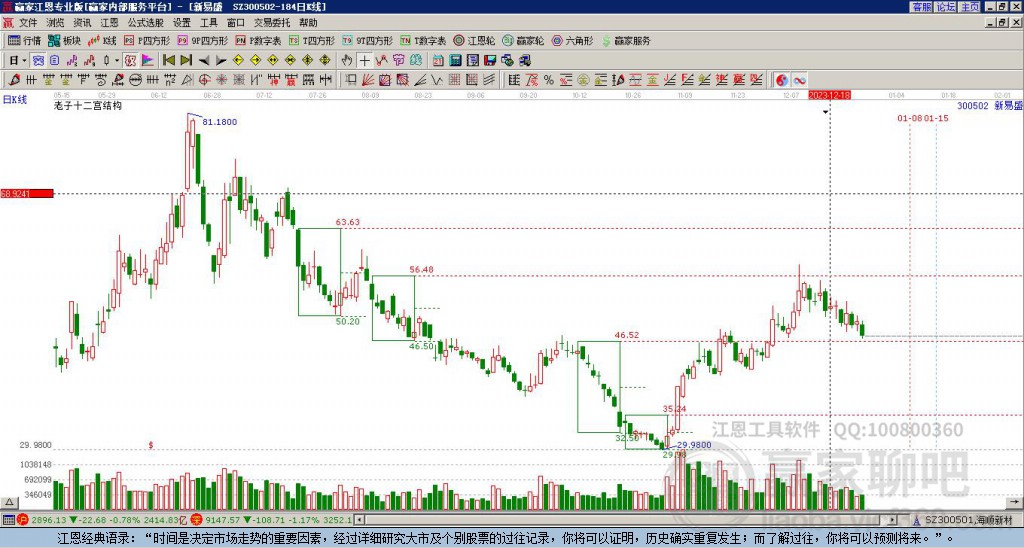Step chart left with black arrow

(204, 61)
